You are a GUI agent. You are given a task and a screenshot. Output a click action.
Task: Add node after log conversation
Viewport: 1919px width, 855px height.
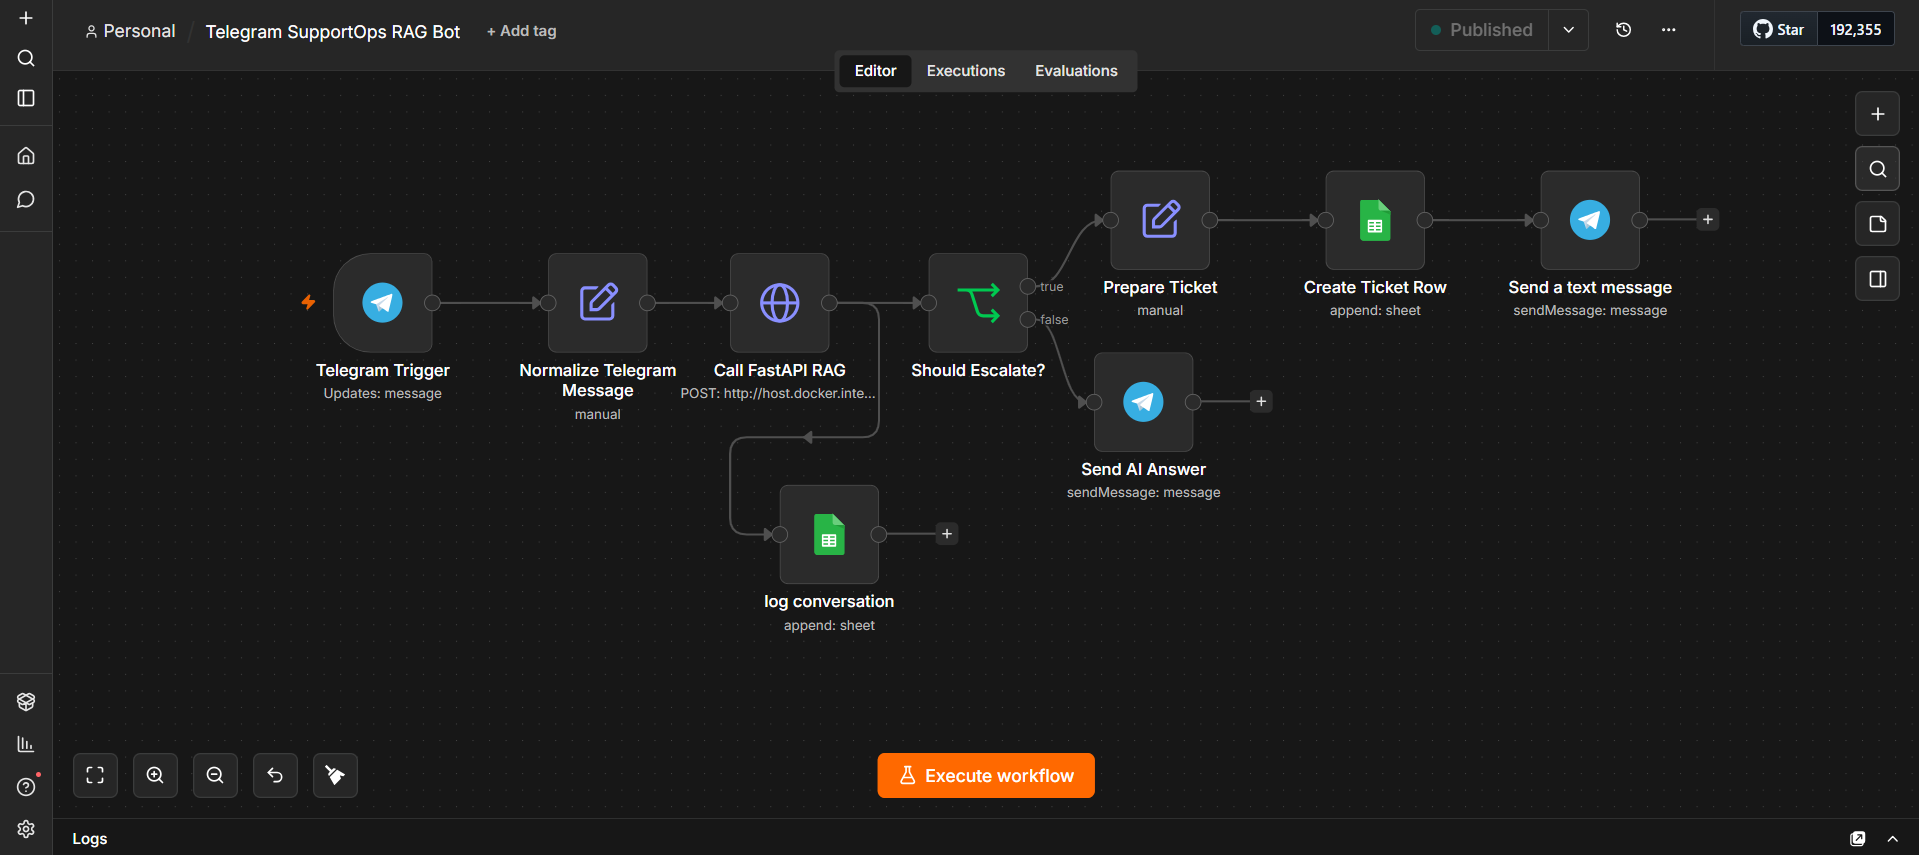coord(947,534)
